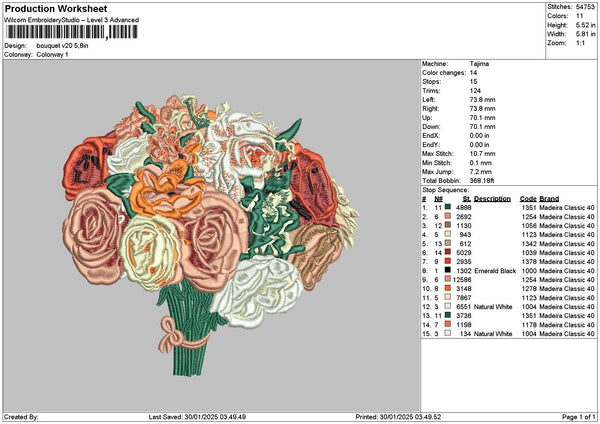Click the tan swatch in stop 3
Viewport: 600px width, 424px height.
[447, 225]
